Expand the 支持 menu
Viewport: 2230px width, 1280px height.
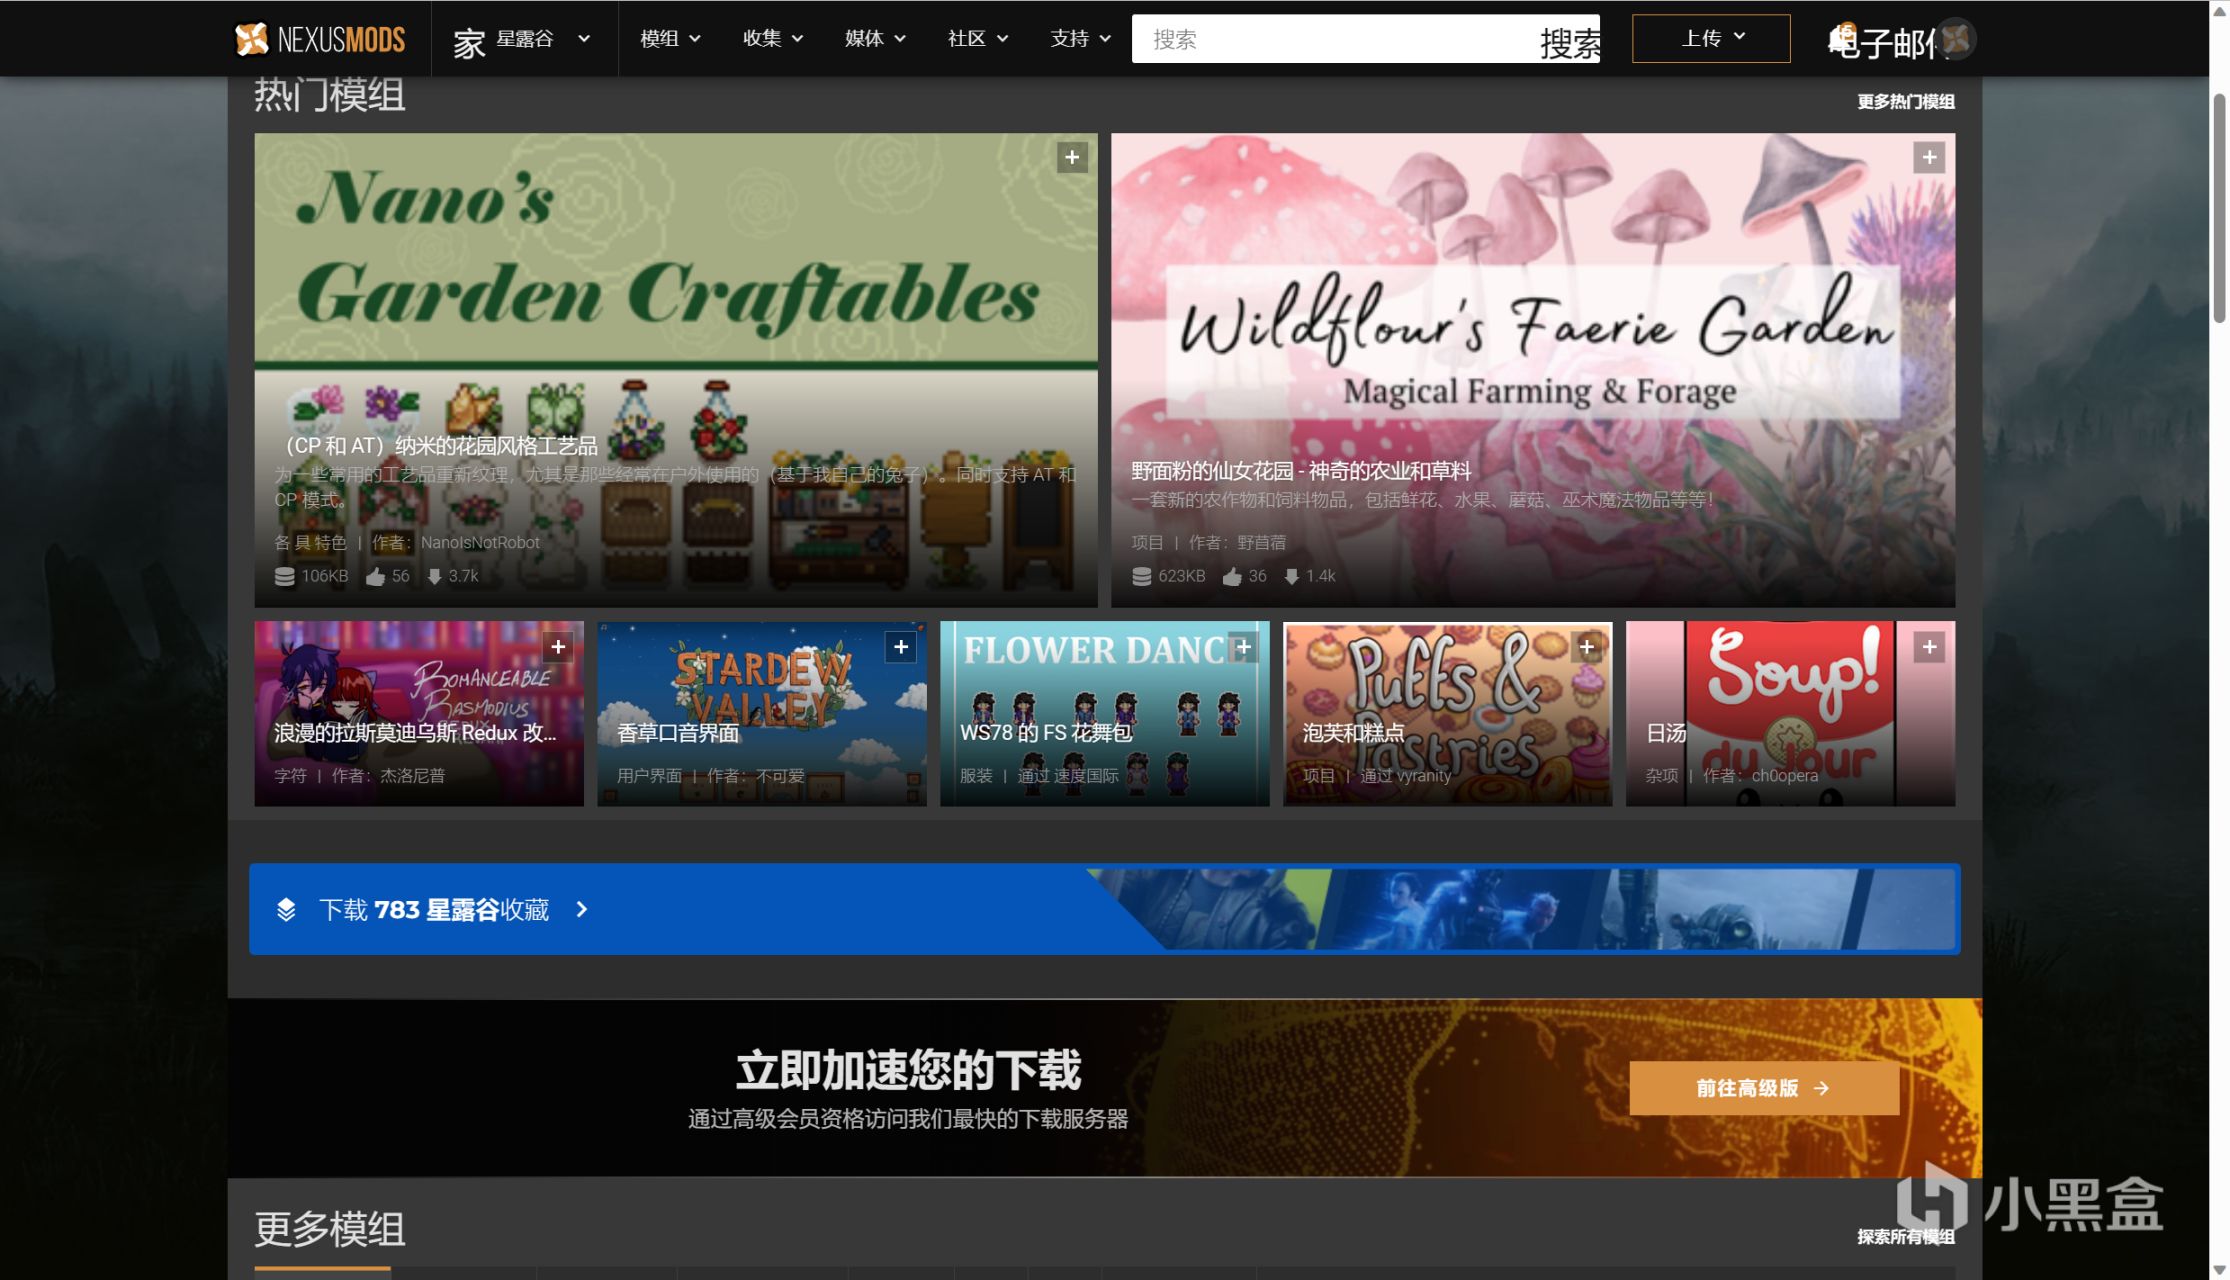pos(1080,39)
